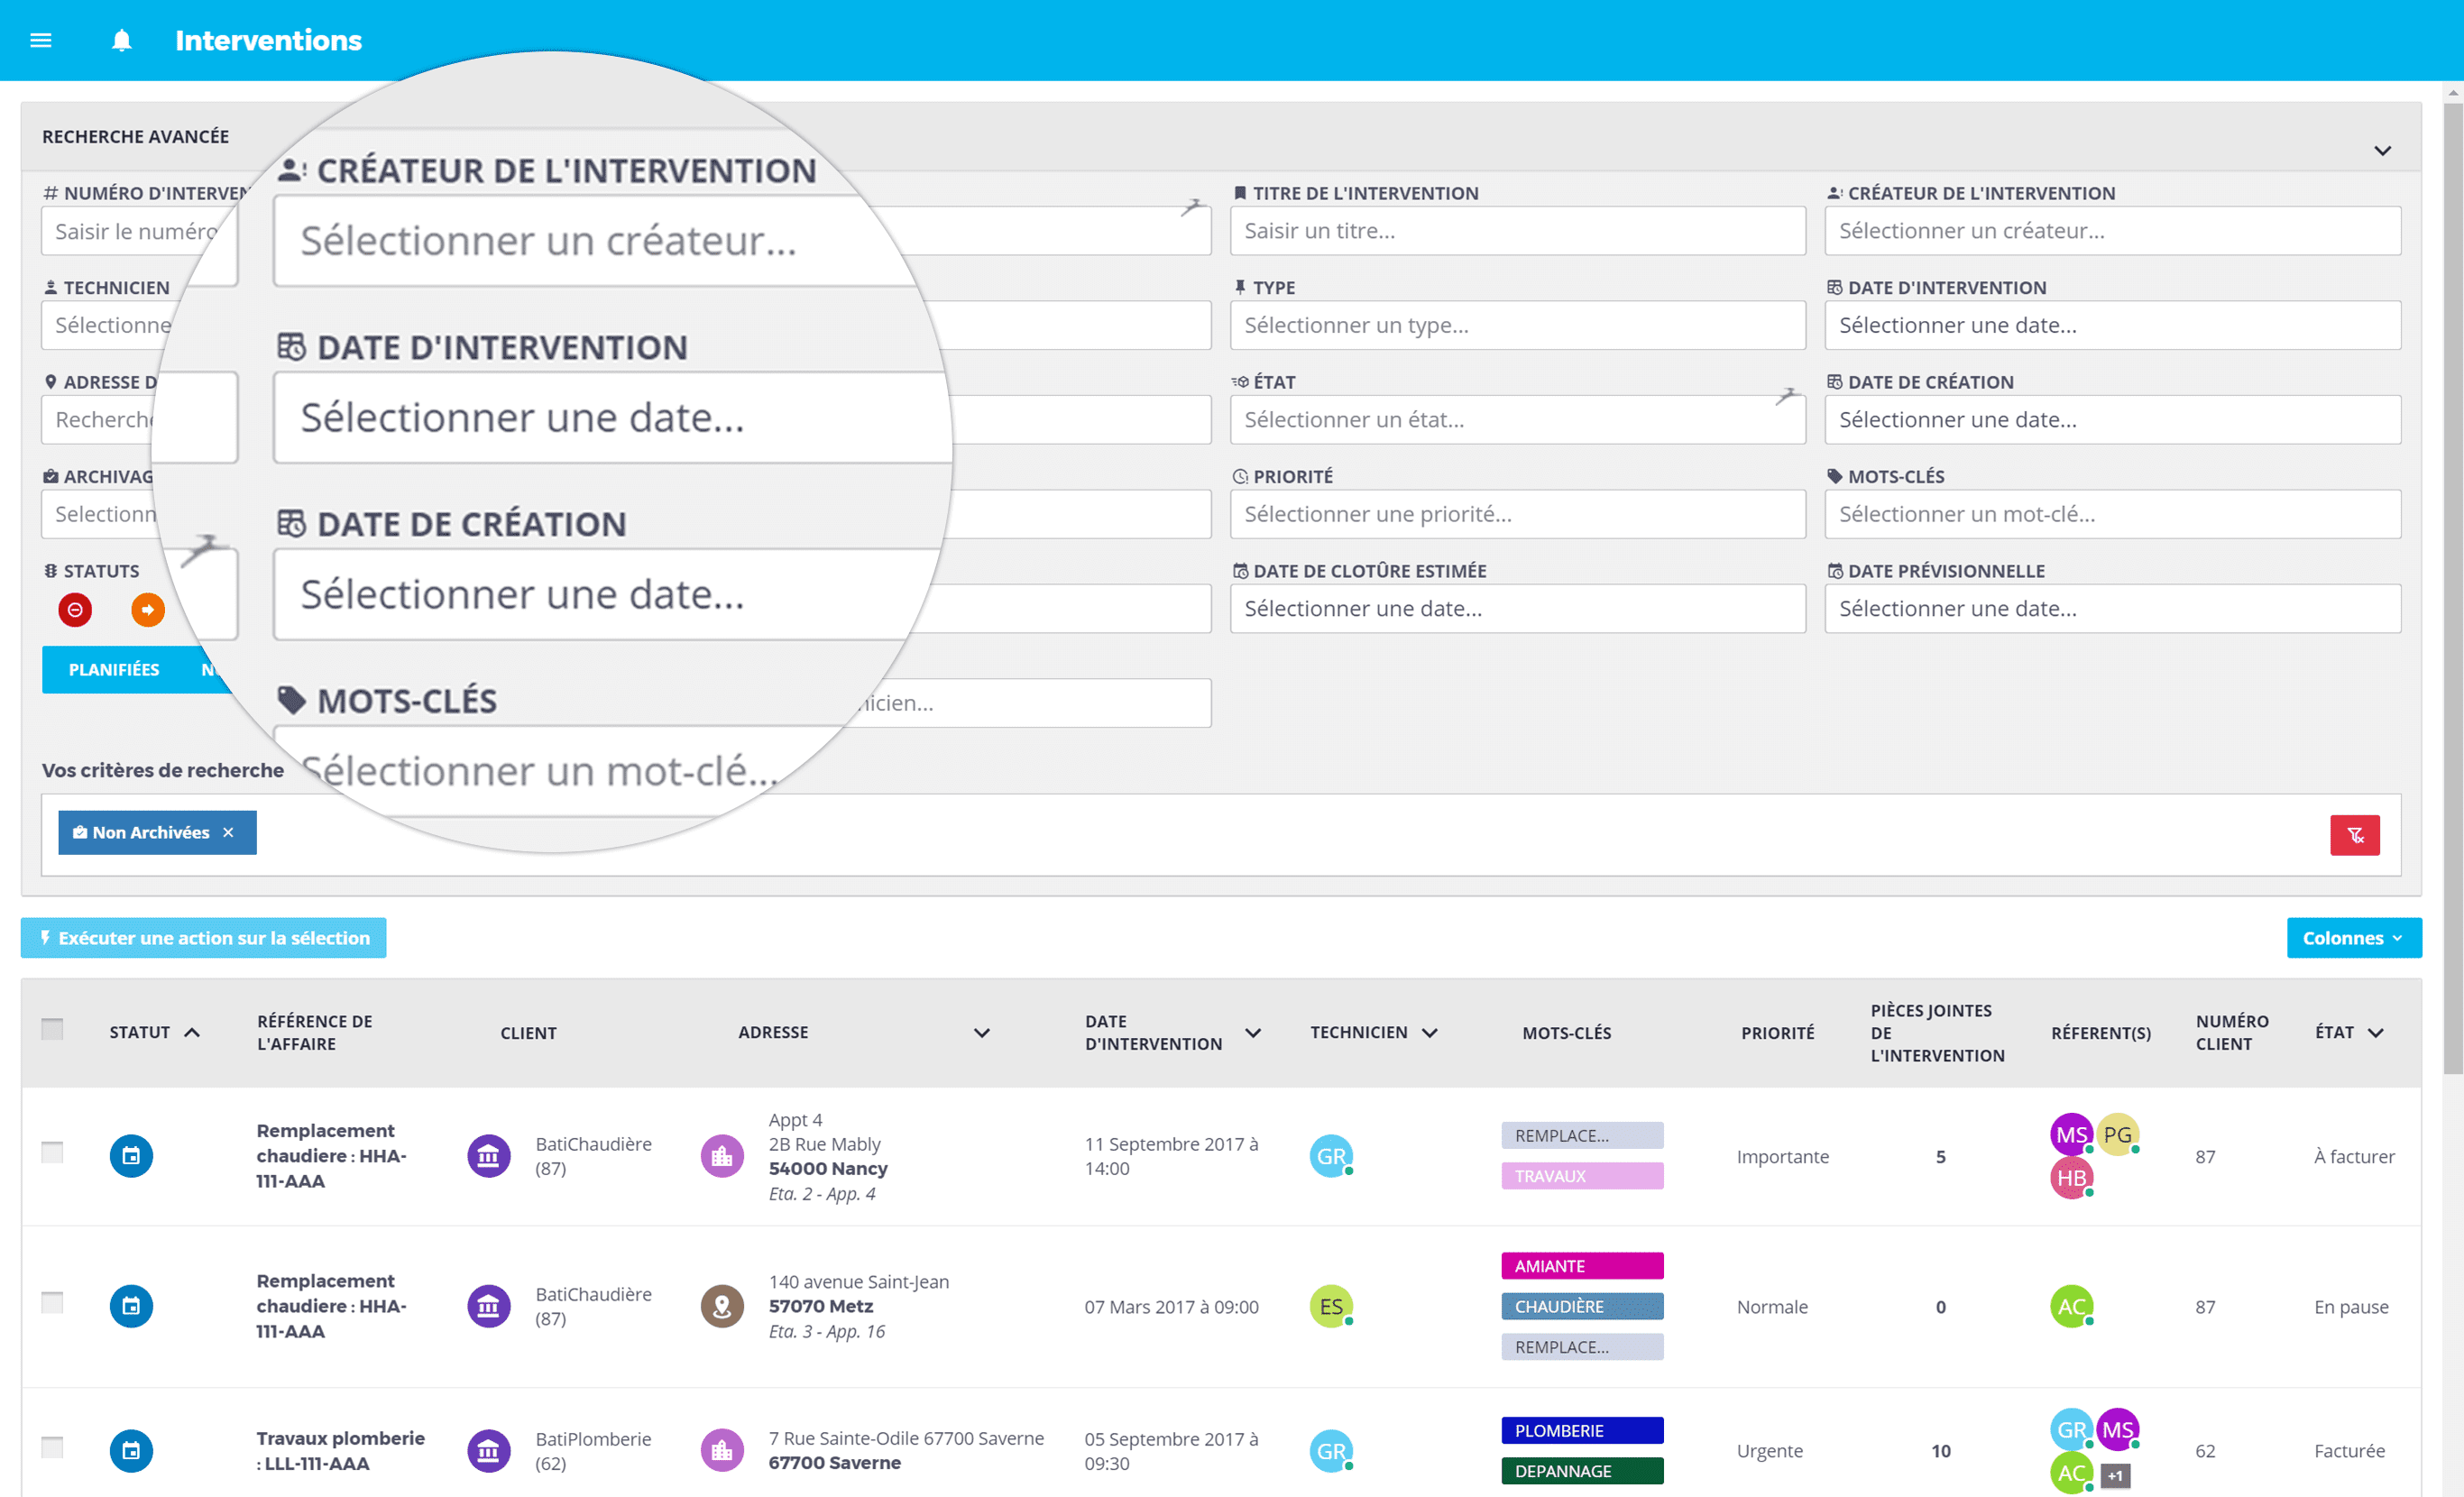
Task: Open Sélectionner un état dropdown for ÉTAT field
Action: point(1515,418)
